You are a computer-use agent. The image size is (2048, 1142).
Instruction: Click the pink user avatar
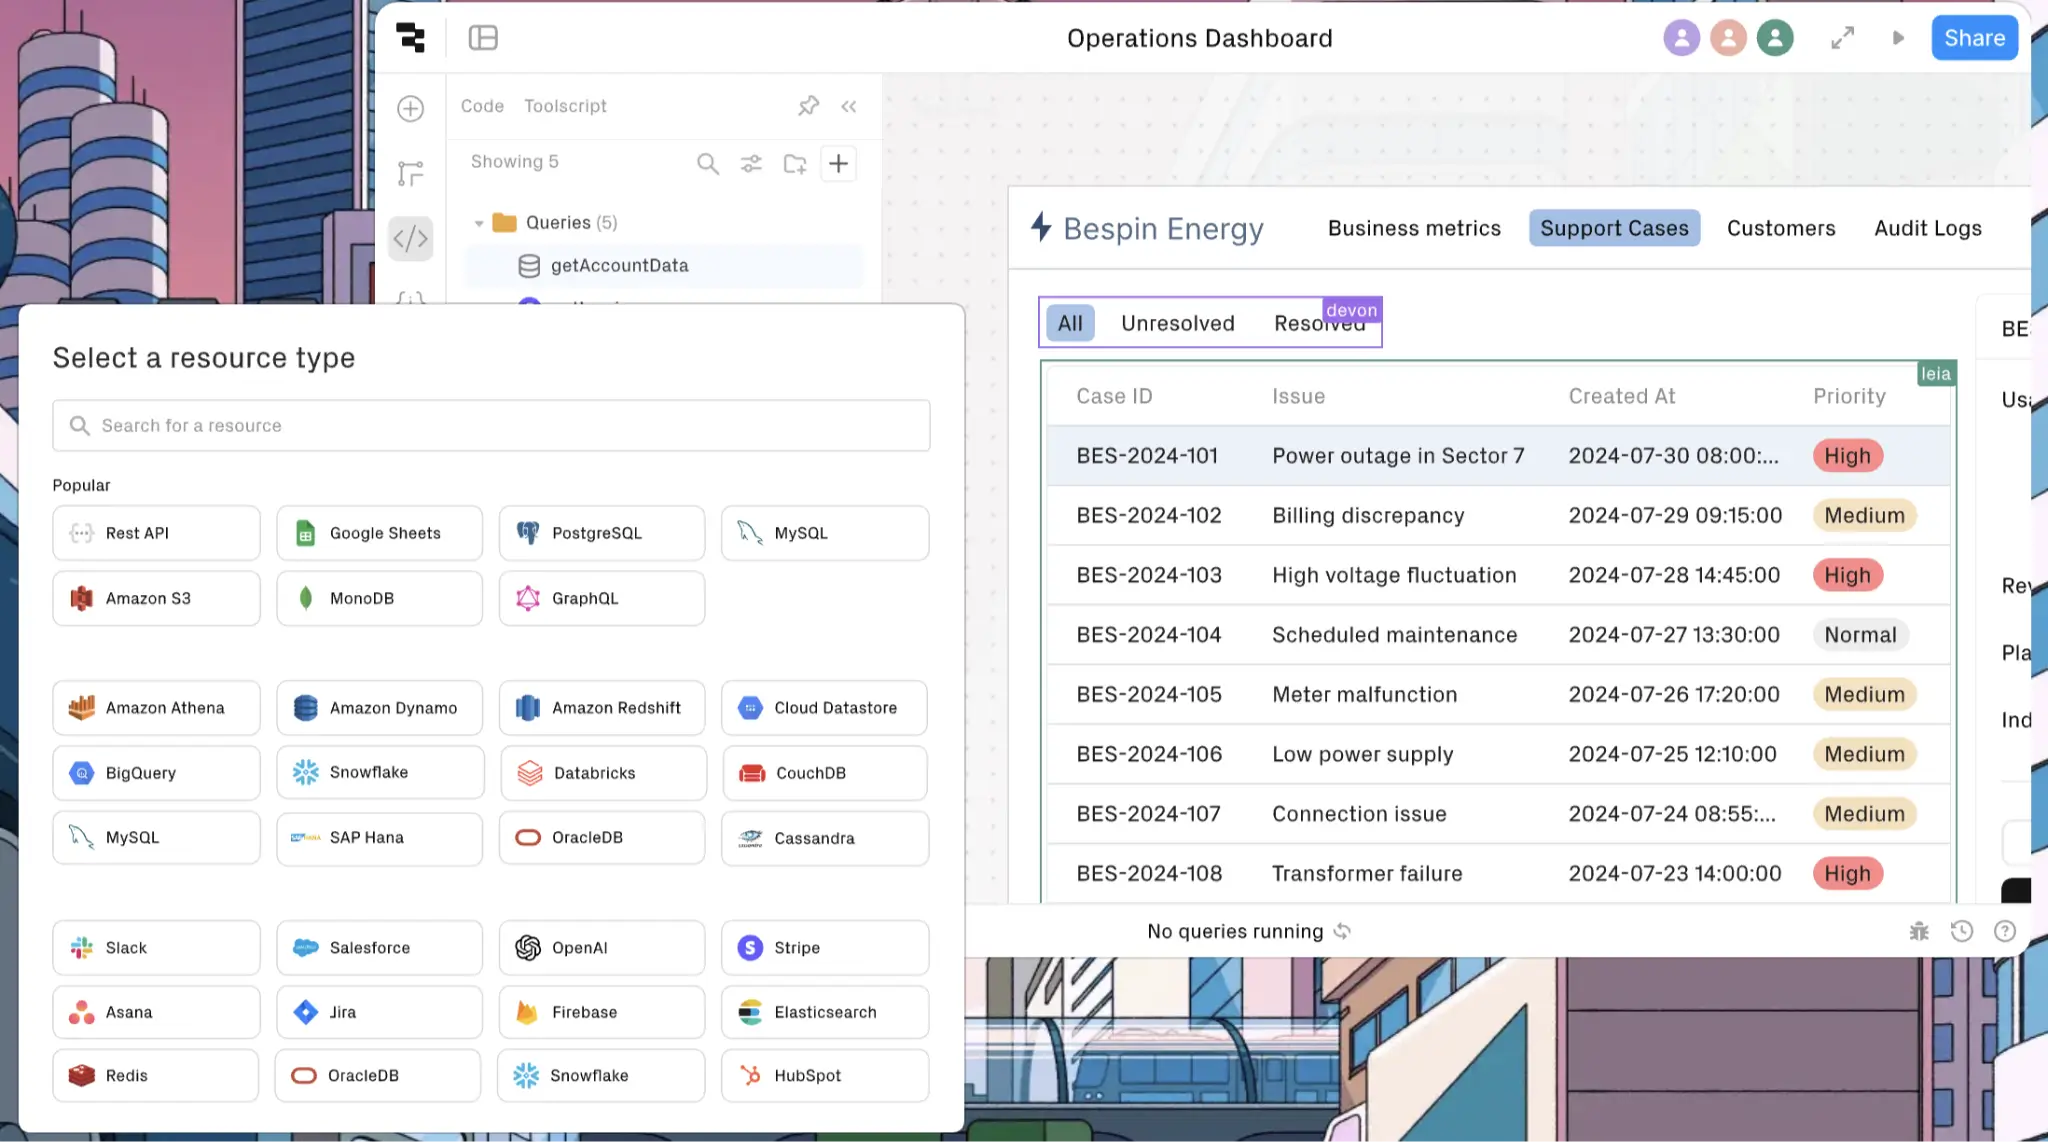[1728, 38]
